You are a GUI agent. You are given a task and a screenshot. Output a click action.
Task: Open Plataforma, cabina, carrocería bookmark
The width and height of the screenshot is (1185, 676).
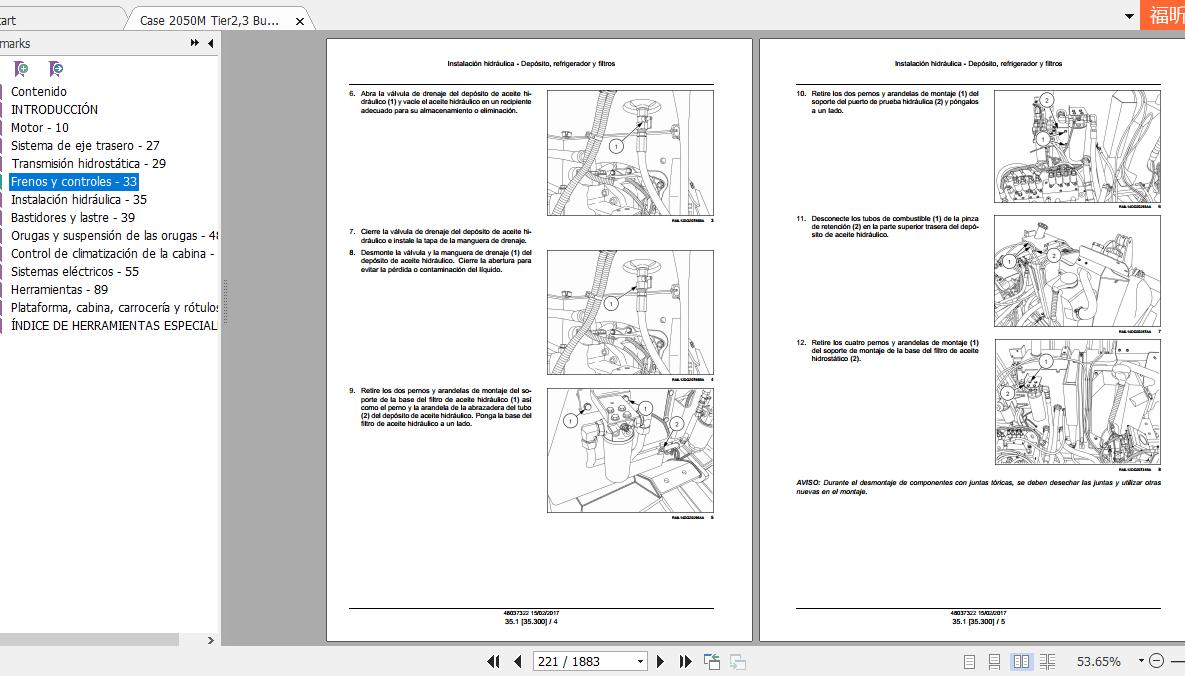[x=114, y=308]
